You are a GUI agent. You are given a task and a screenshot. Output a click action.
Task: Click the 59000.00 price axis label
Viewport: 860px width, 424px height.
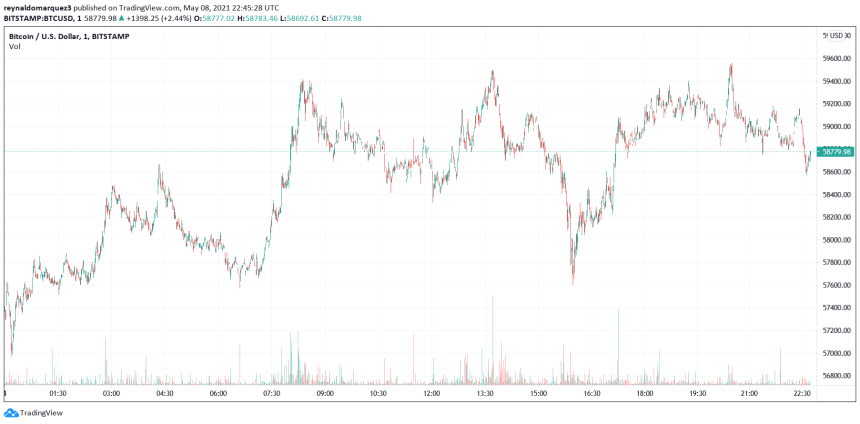(x=836, y=126)
